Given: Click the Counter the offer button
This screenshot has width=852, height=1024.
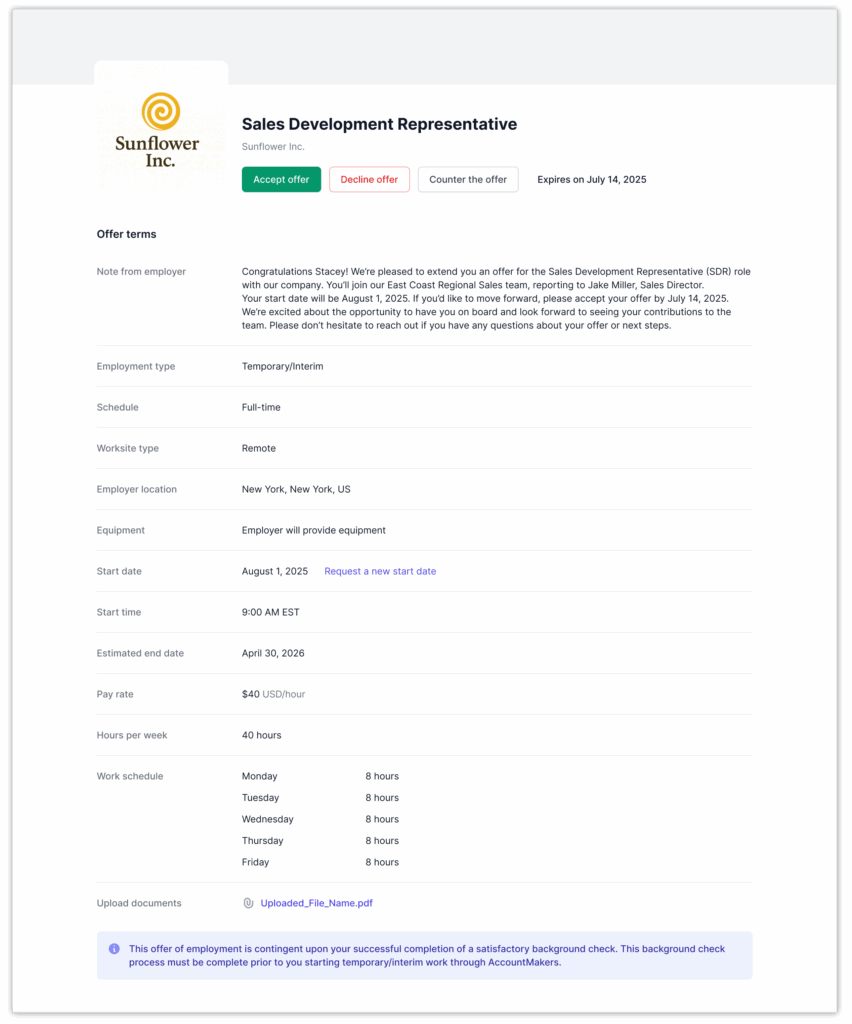Looking at the screenshot, I should point(468,179).
